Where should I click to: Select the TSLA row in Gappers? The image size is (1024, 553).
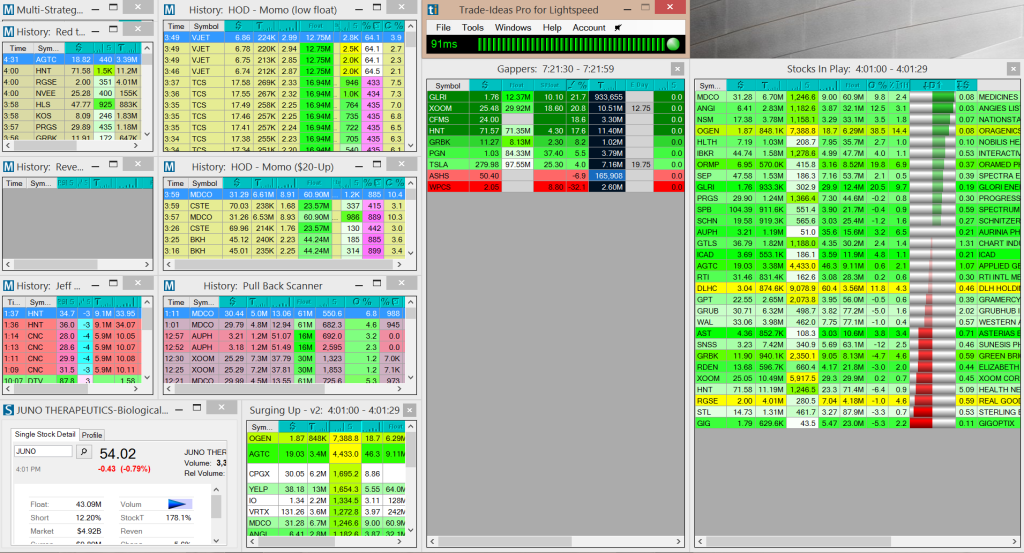[556, 165]
